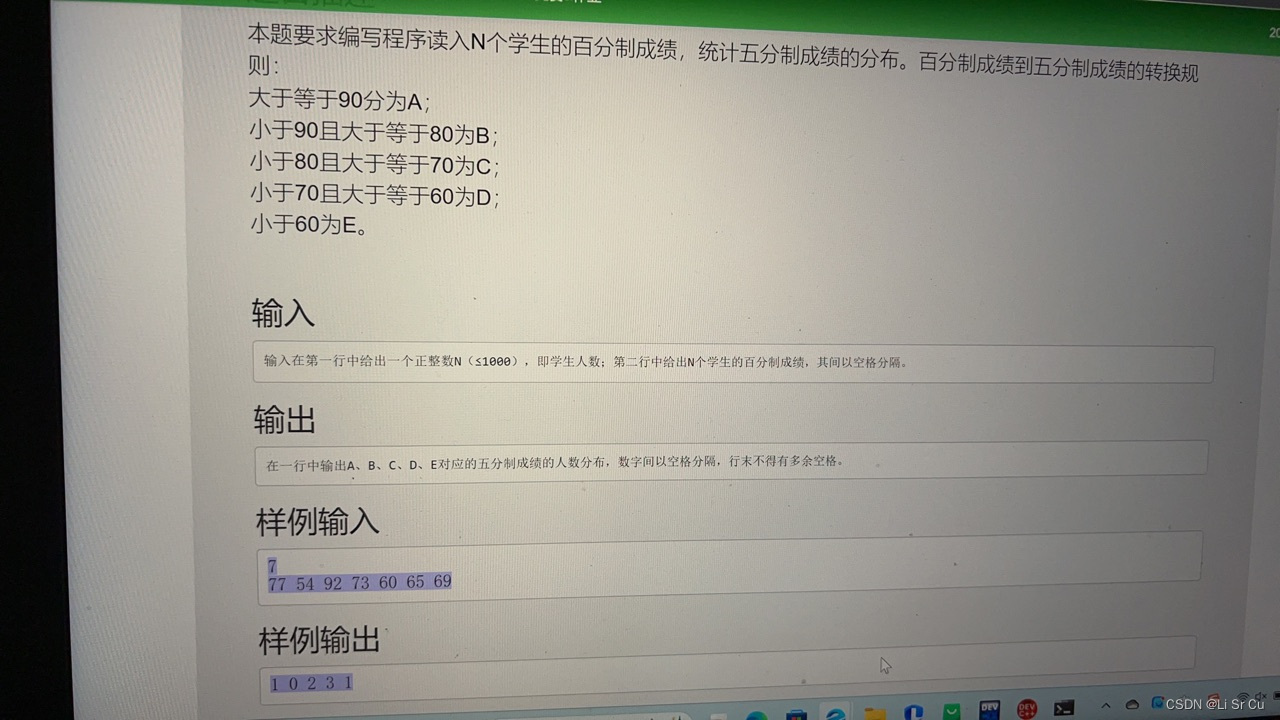
Task: Click the problem statement first line
Action: (723, 53)
